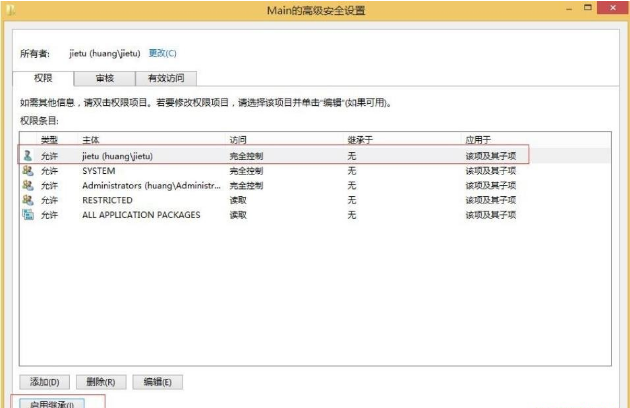630x408 pixels.
Task: Select the Administrators (huang\Administr... entry
Action: pos(315,185)
